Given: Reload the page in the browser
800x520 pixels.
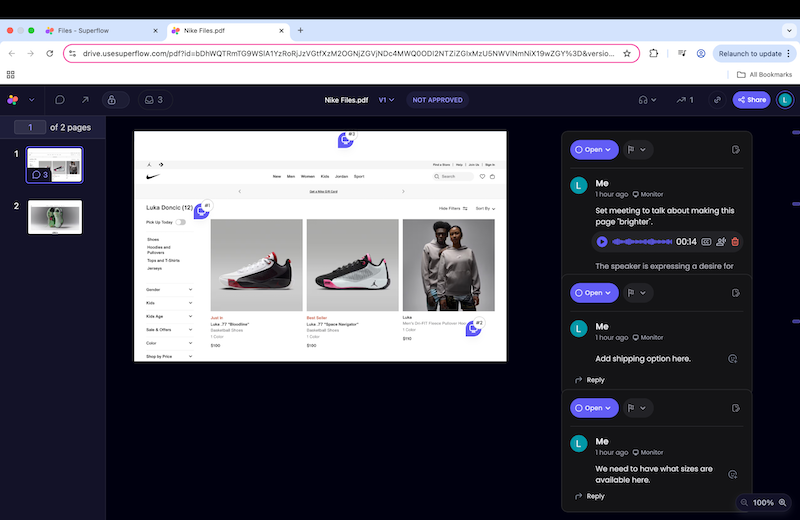Looking at the screenshot, I should coord(49,54).
